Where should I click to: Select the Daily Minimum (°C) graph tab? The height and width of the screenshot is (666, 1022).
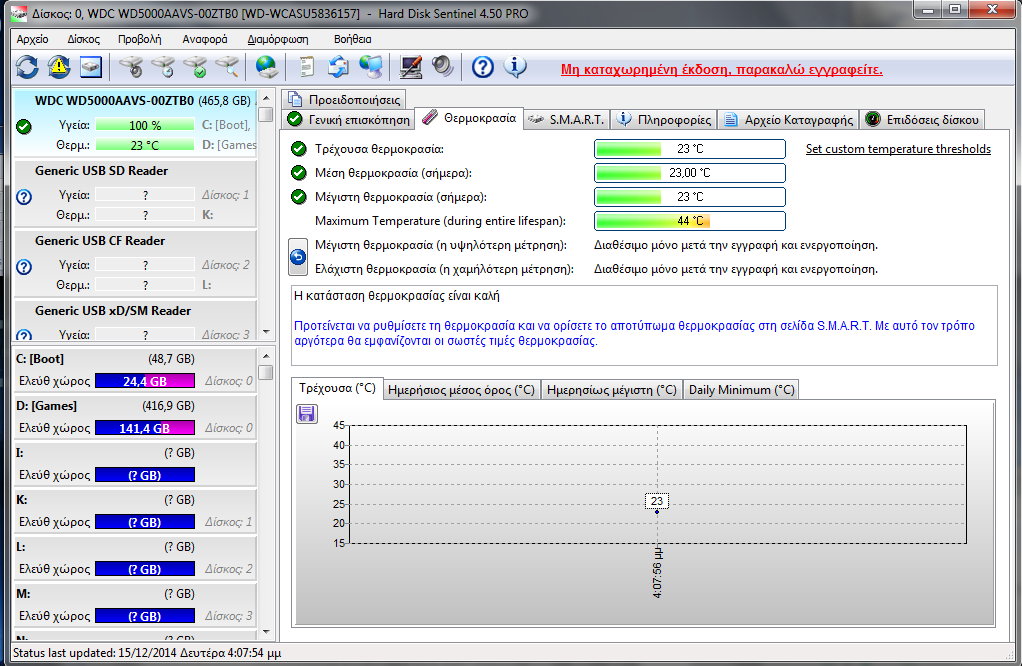click(x=741, y=390)
